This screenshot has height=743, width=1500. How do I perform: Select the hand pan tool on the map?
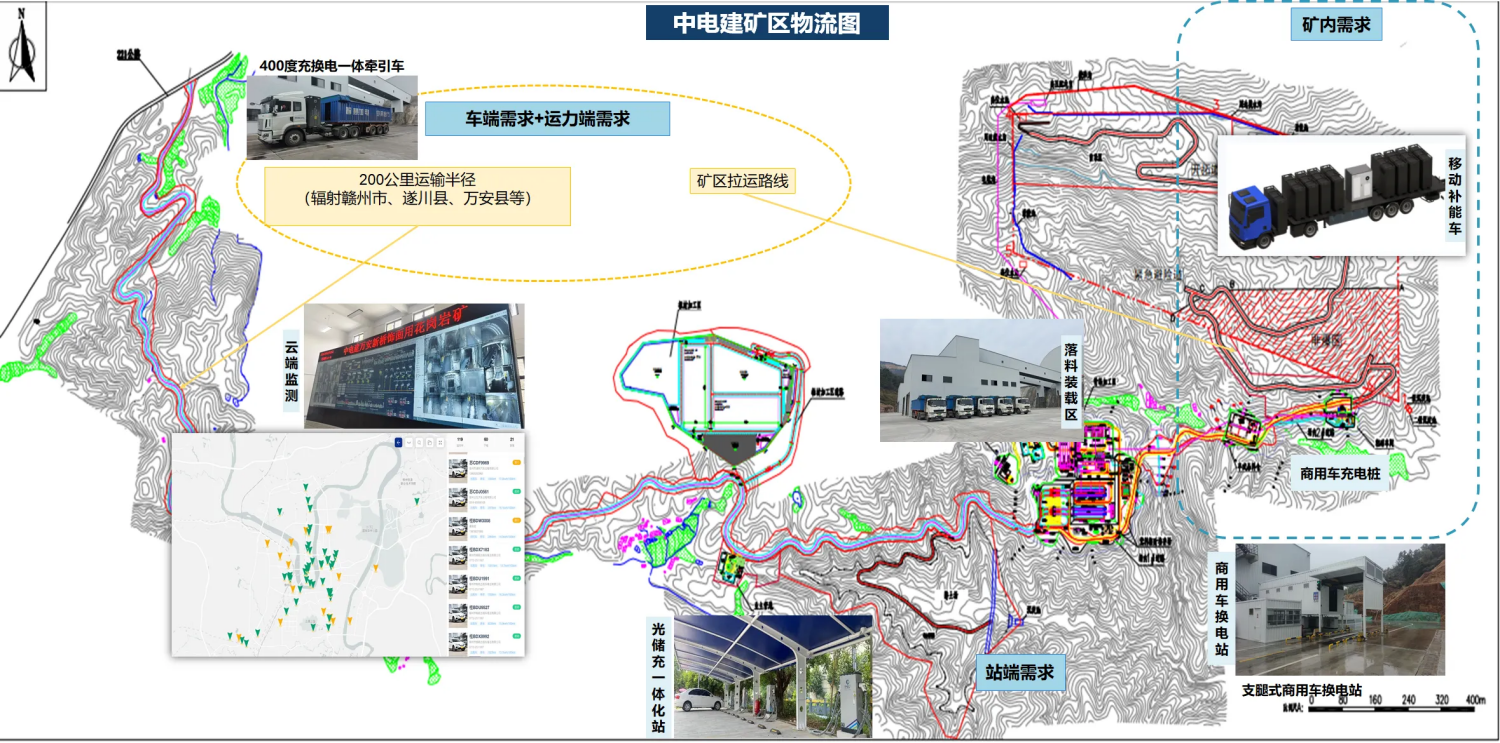[429, 442]
